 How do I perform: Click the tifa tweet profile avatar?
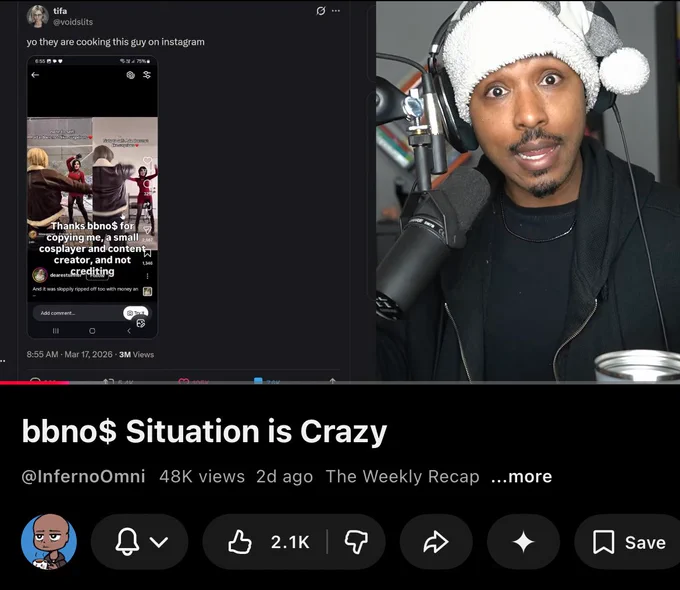(38, 16)
